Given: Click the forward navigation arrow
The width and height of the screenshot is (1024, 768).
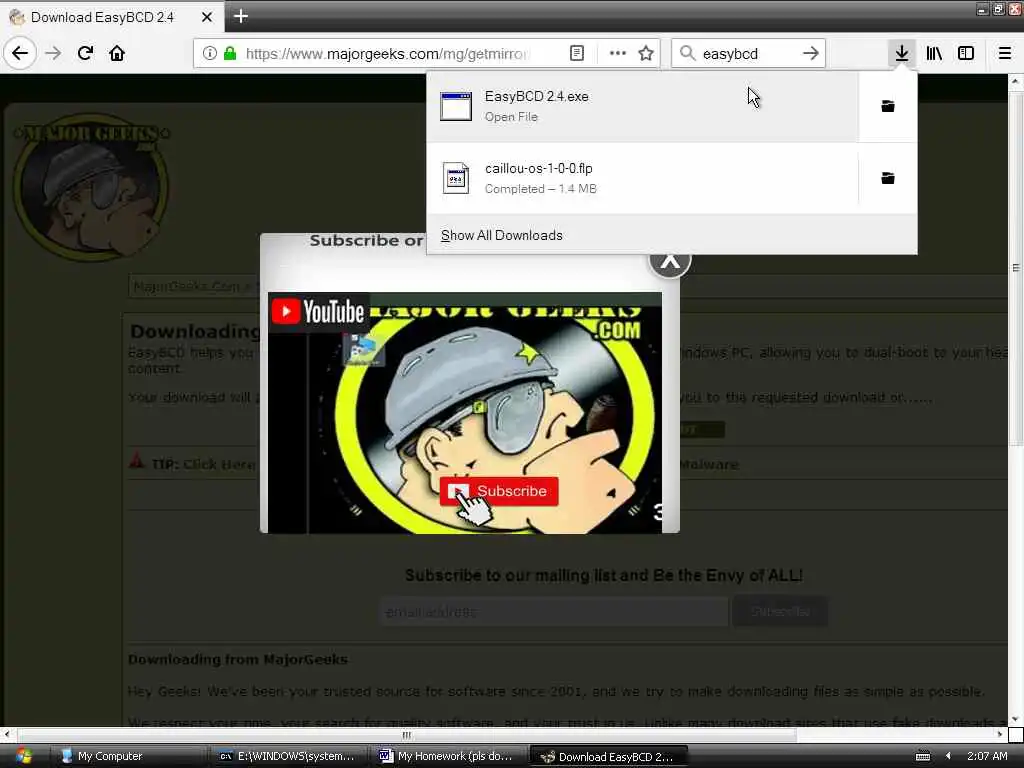Looking at the screenshot, I should click(53, 53).
